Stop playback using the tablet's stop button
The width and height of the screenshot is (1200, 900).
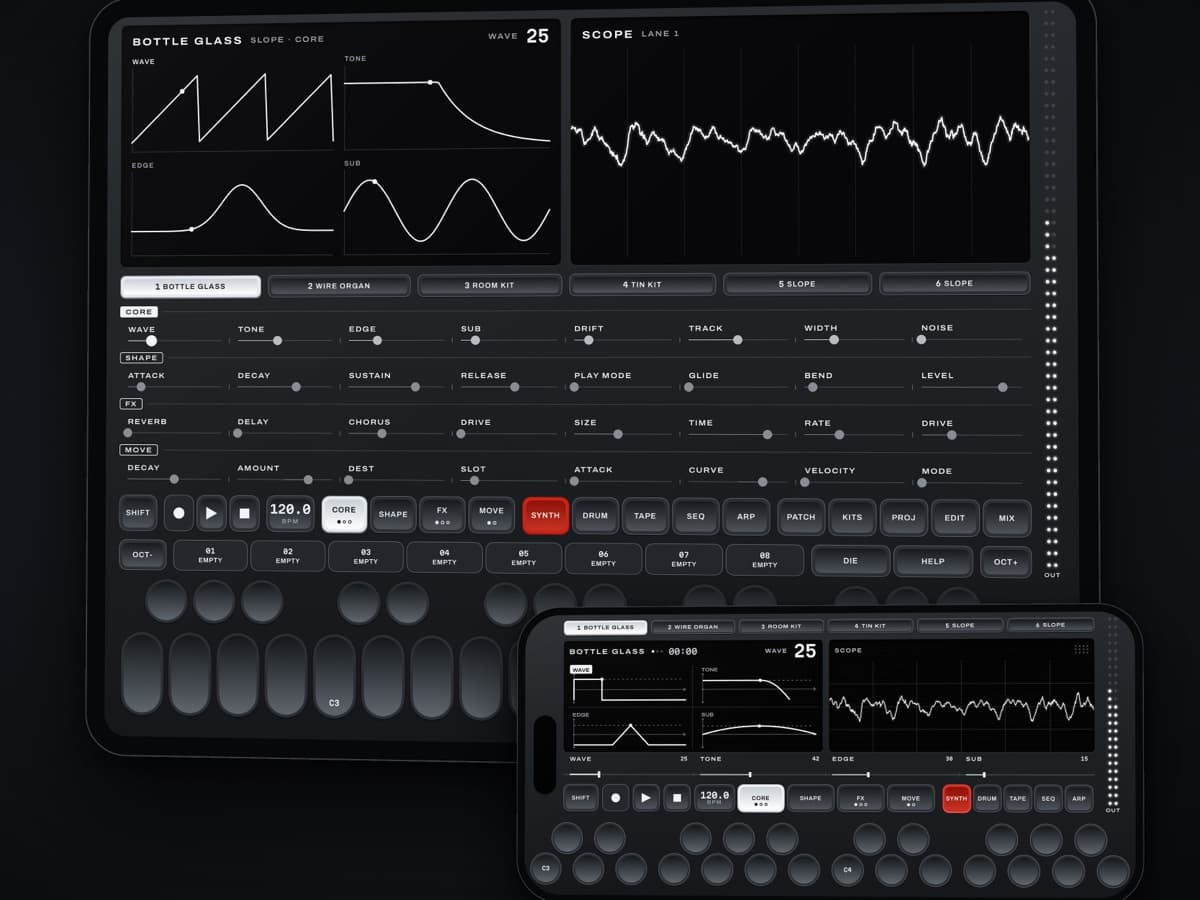pos(244,513)
